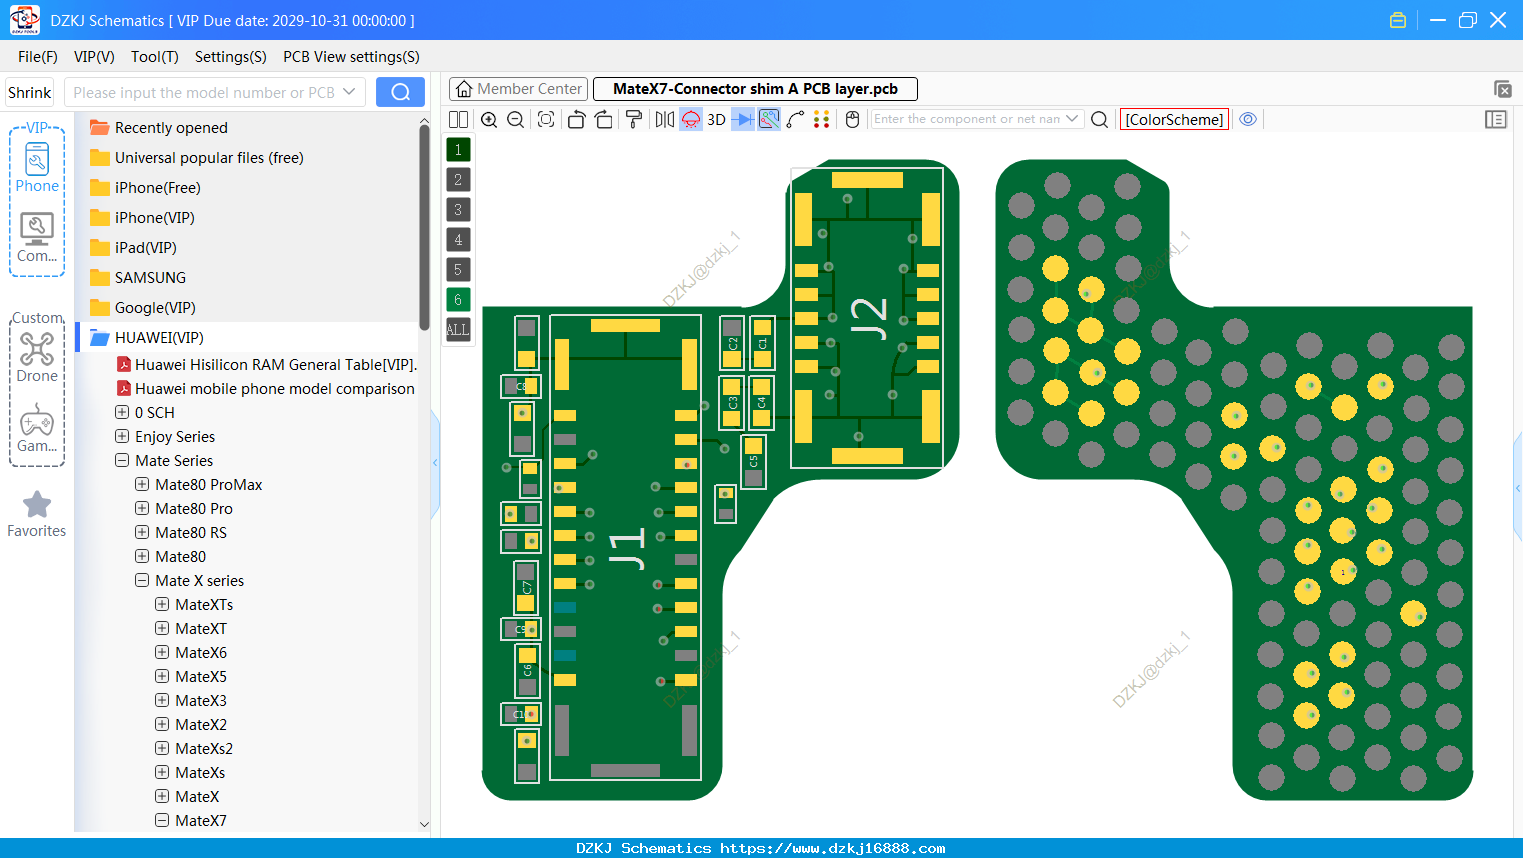Show PCB layer 5
This screenshot has height=858, width=1523.
click(x=458, y=270)
